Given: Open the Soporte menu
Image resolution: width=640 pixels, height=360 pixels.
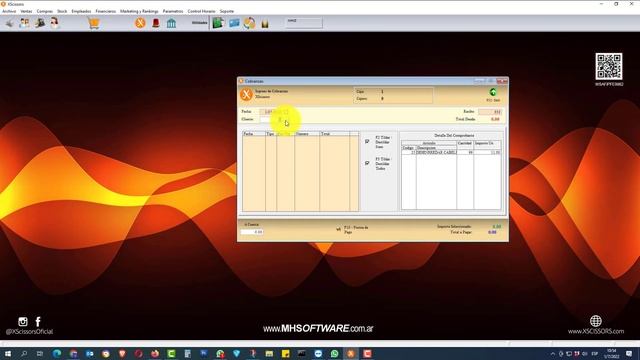Looking at the screenshot, I should [227, 11].
